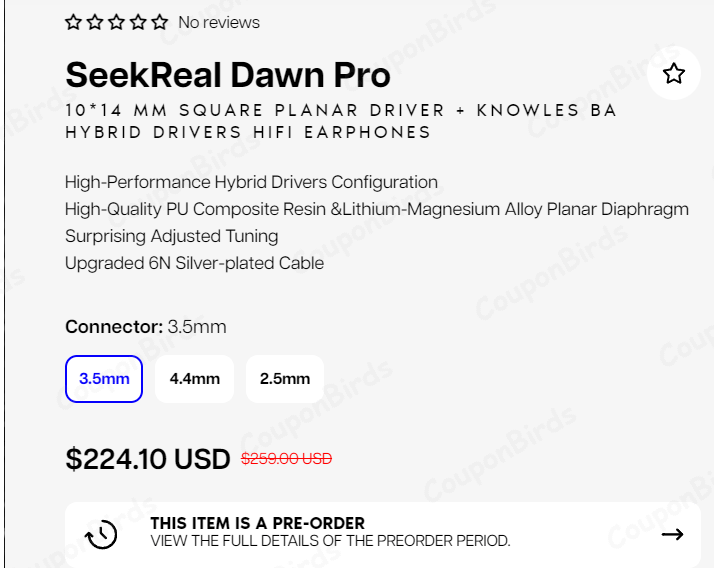Choose the 4.4mm connector option

click(195, 379)
